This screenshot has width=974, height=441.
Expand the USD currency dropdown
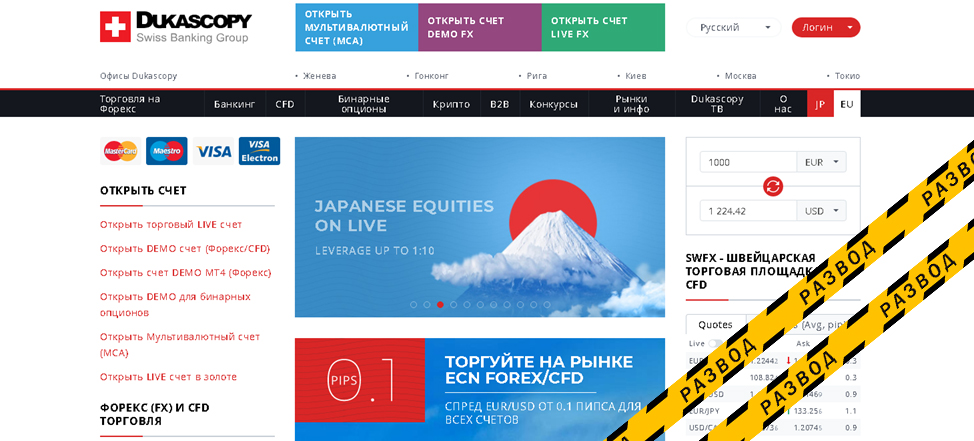(821, 211)
